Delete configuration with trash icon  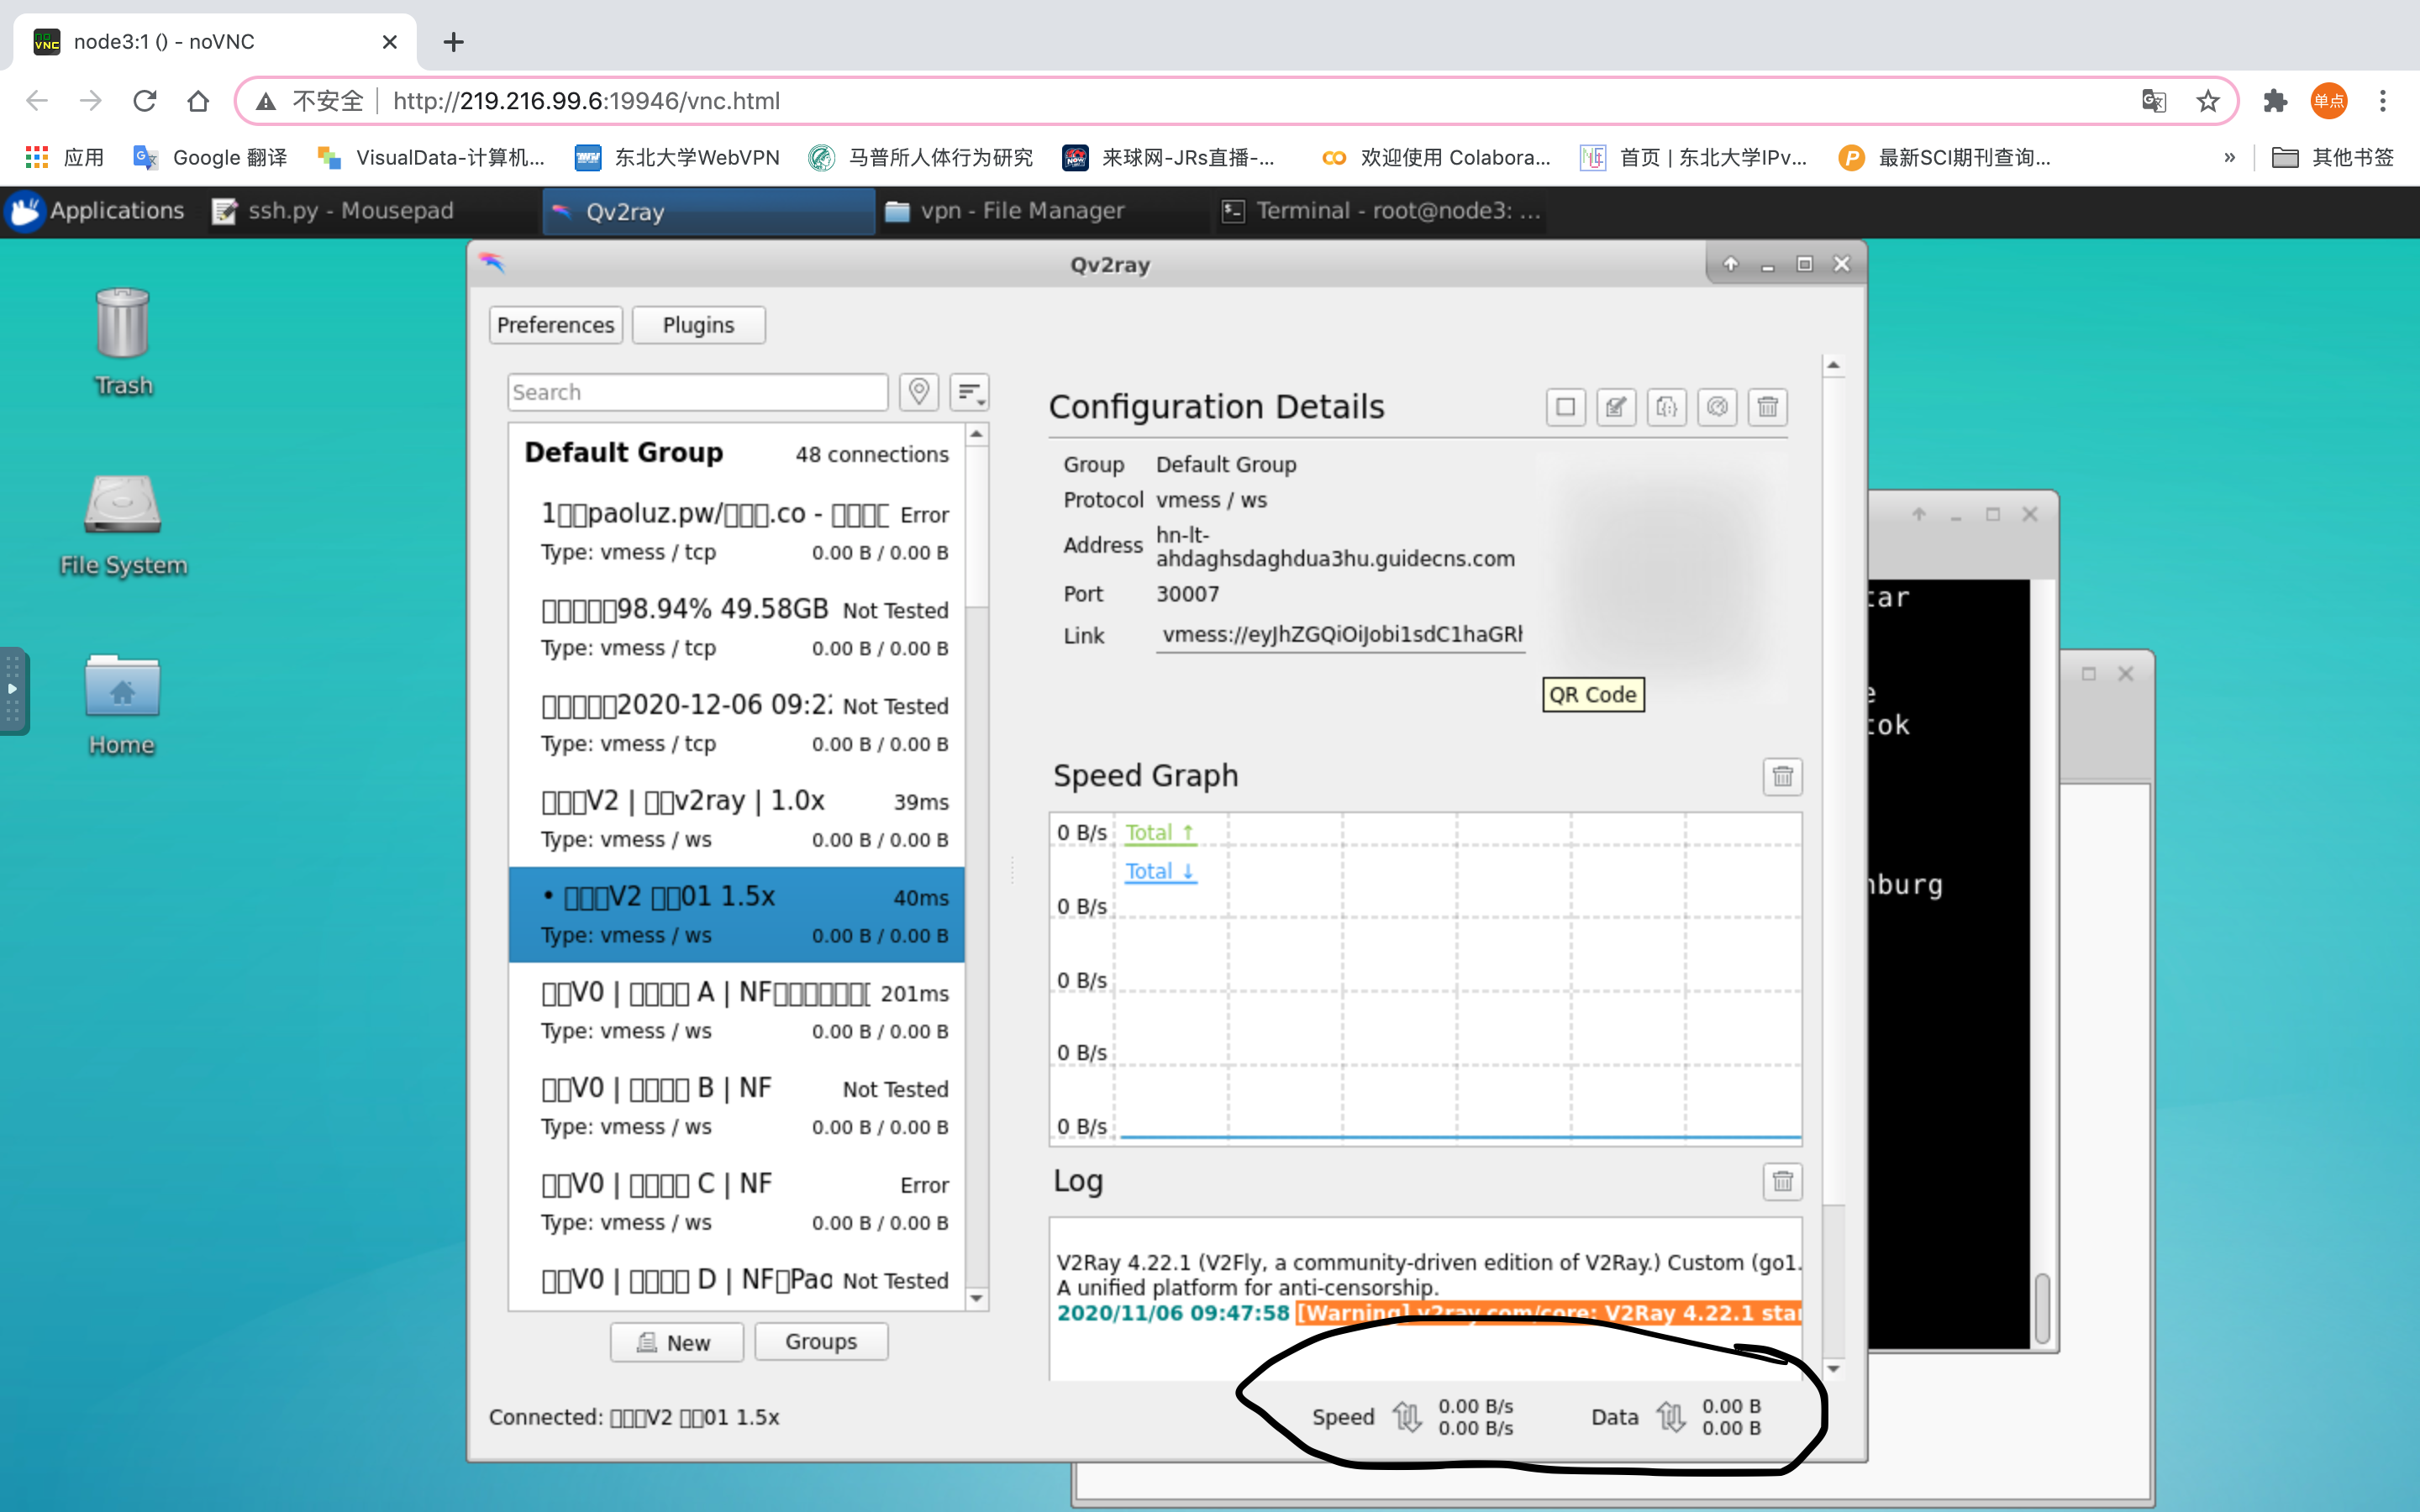pos(1767,407)
